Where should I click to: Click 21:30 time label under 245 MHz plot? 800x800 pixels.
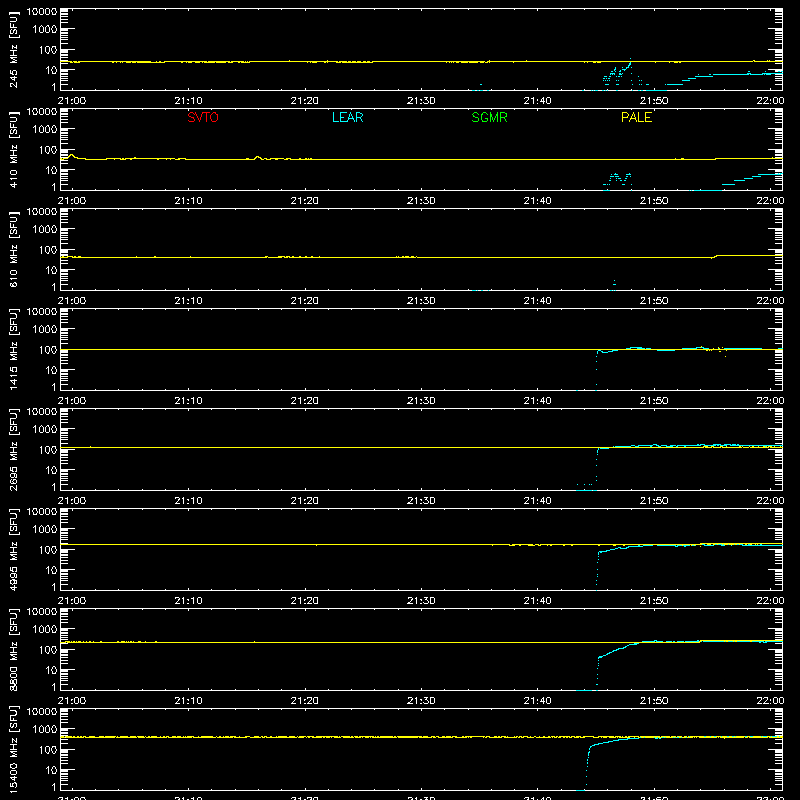tap(421, 101)
